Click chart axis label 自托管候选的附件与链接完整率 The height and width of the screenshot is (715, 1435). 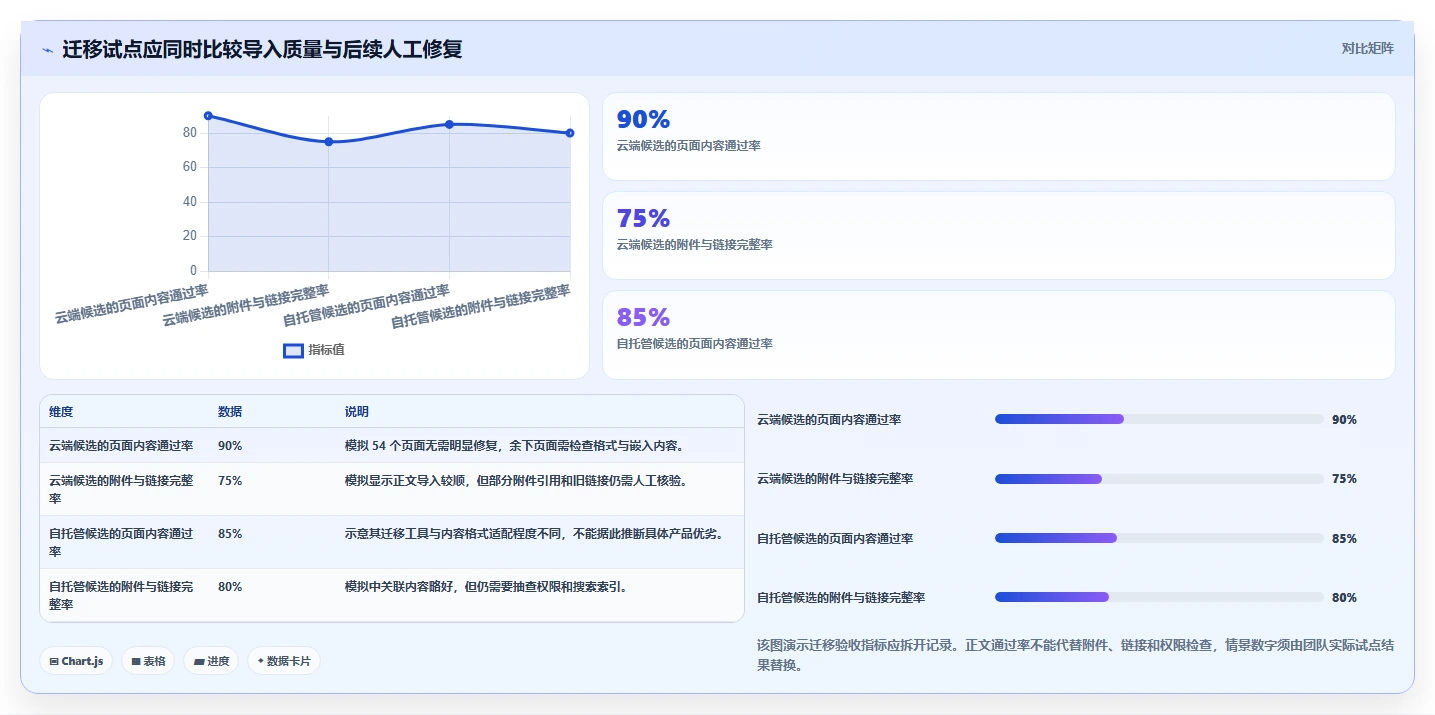tap(480, 307)
